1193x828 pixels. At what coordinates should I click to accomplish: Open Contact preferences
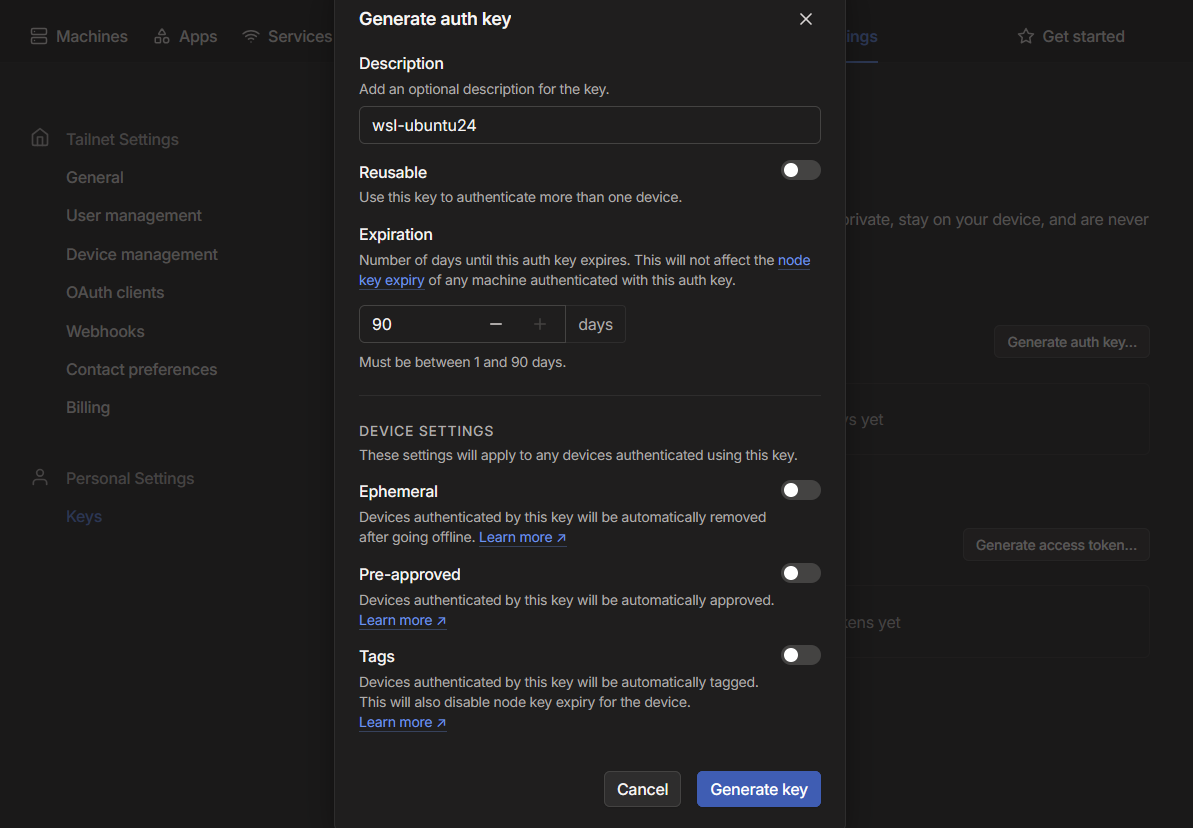coord(142,369)
